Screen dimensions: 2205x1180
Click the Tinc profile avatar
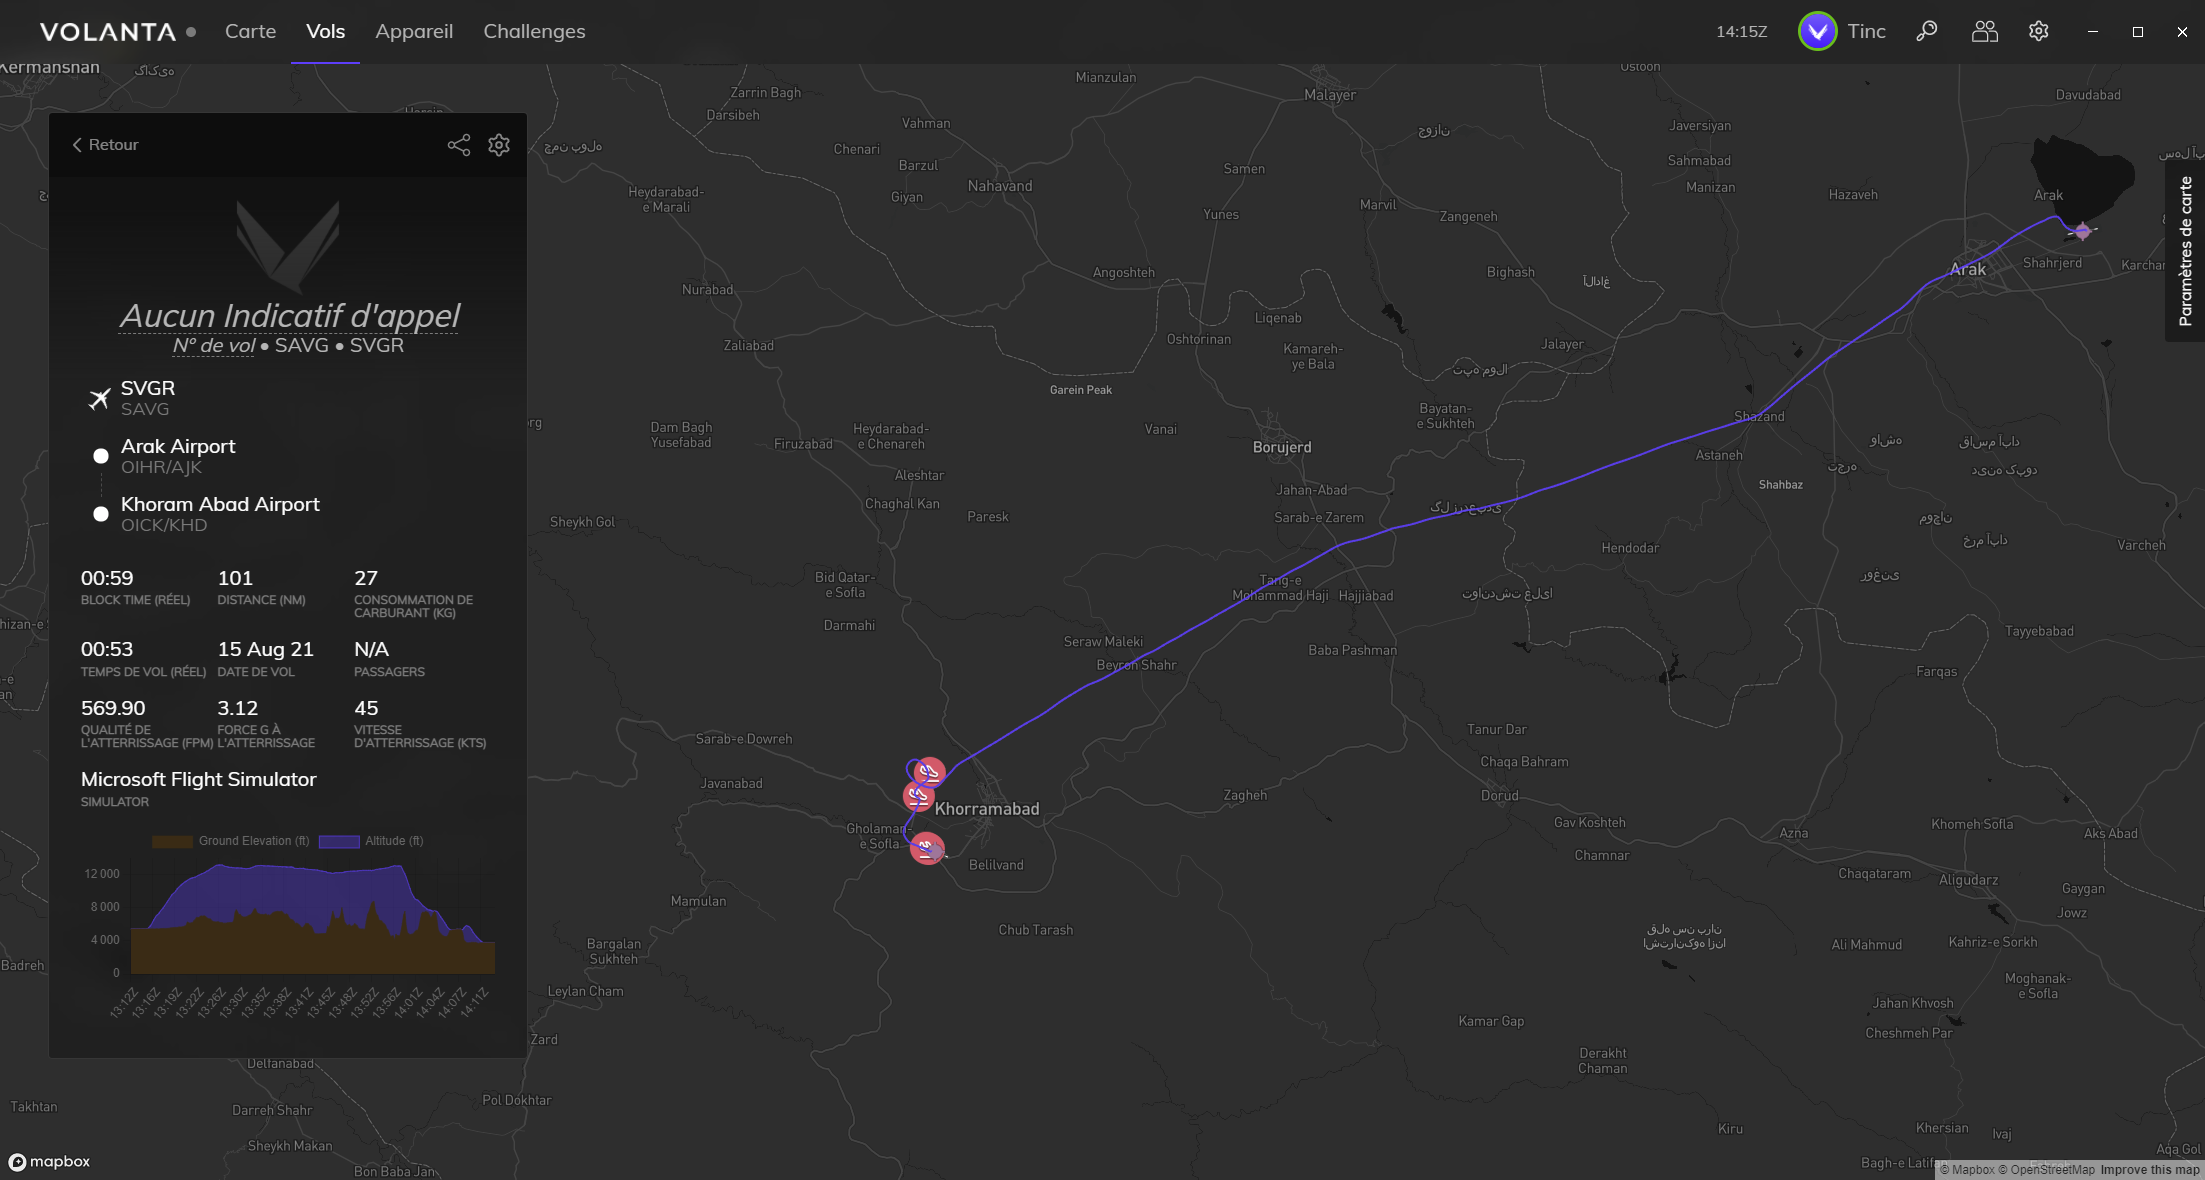point(1817,31)
